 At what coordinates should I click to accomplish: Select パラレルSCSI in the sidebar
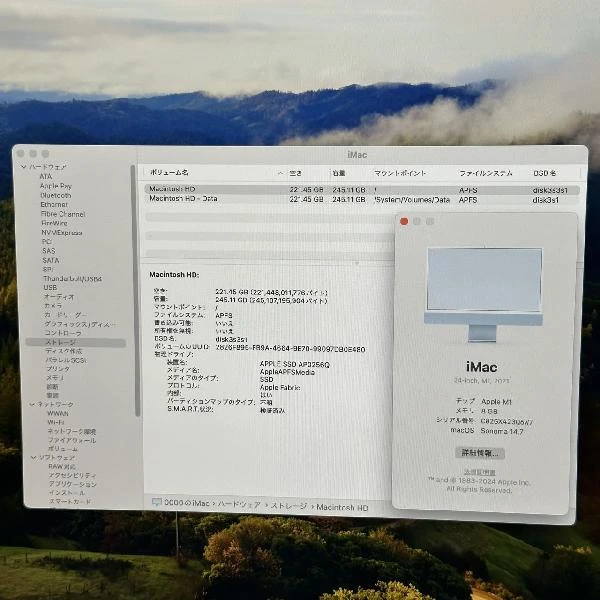pyautogui.click(x=66, y=360)
